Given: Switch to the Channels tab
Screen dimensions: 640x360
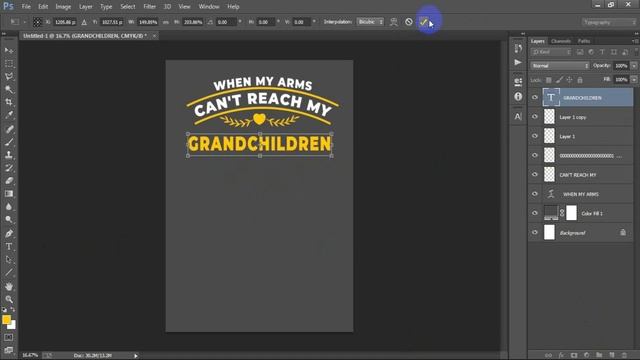Looking at the screenshot, I should point(561,41).
